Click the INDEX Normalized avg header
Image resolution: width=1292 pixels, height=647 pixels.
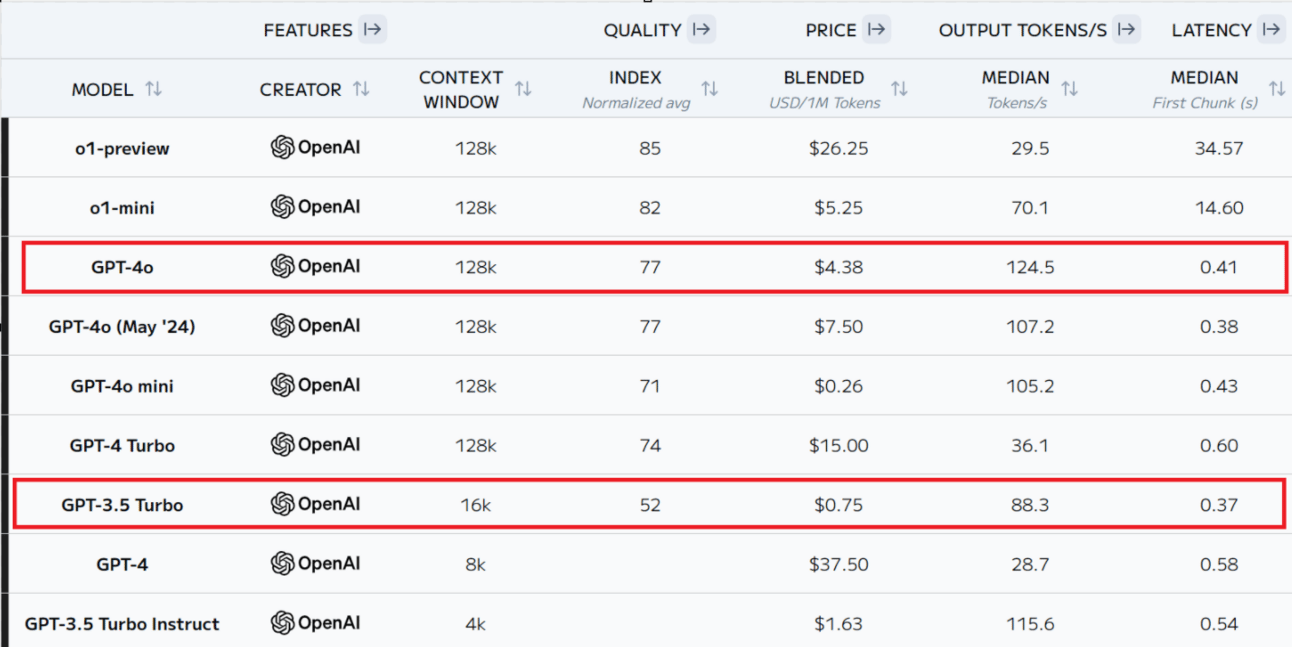tap(636, 89)
